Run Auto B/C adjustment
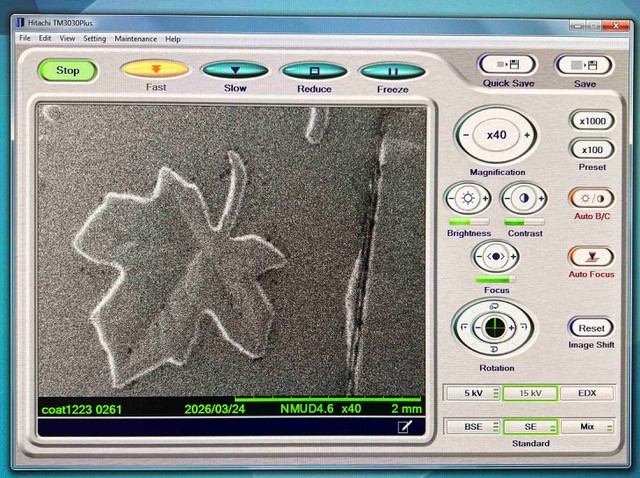Viewport: 640px width, 478px height. click(590, 198)
